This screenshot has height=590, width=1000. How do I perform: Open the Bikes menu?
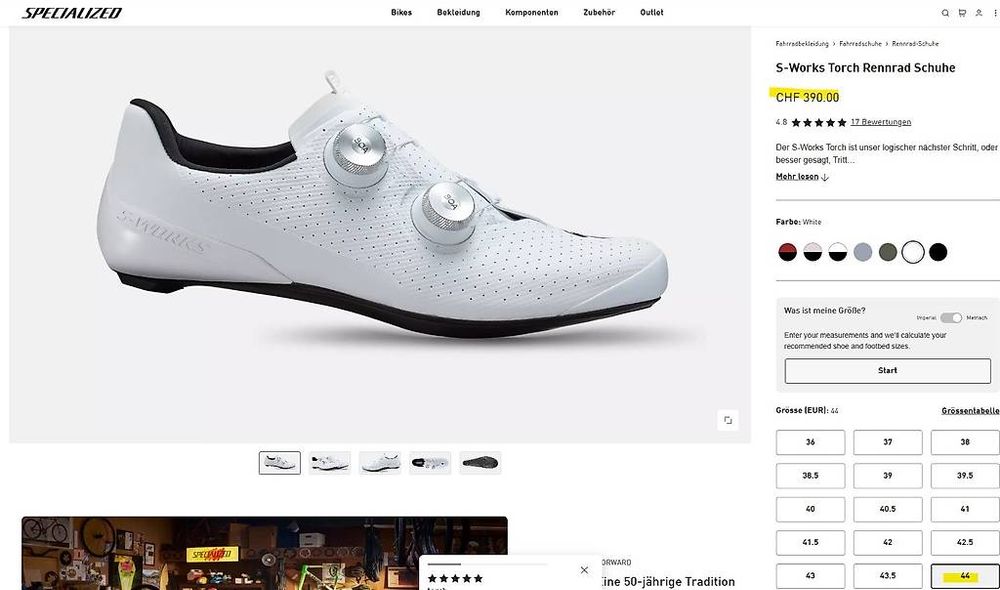coord(401,13)
